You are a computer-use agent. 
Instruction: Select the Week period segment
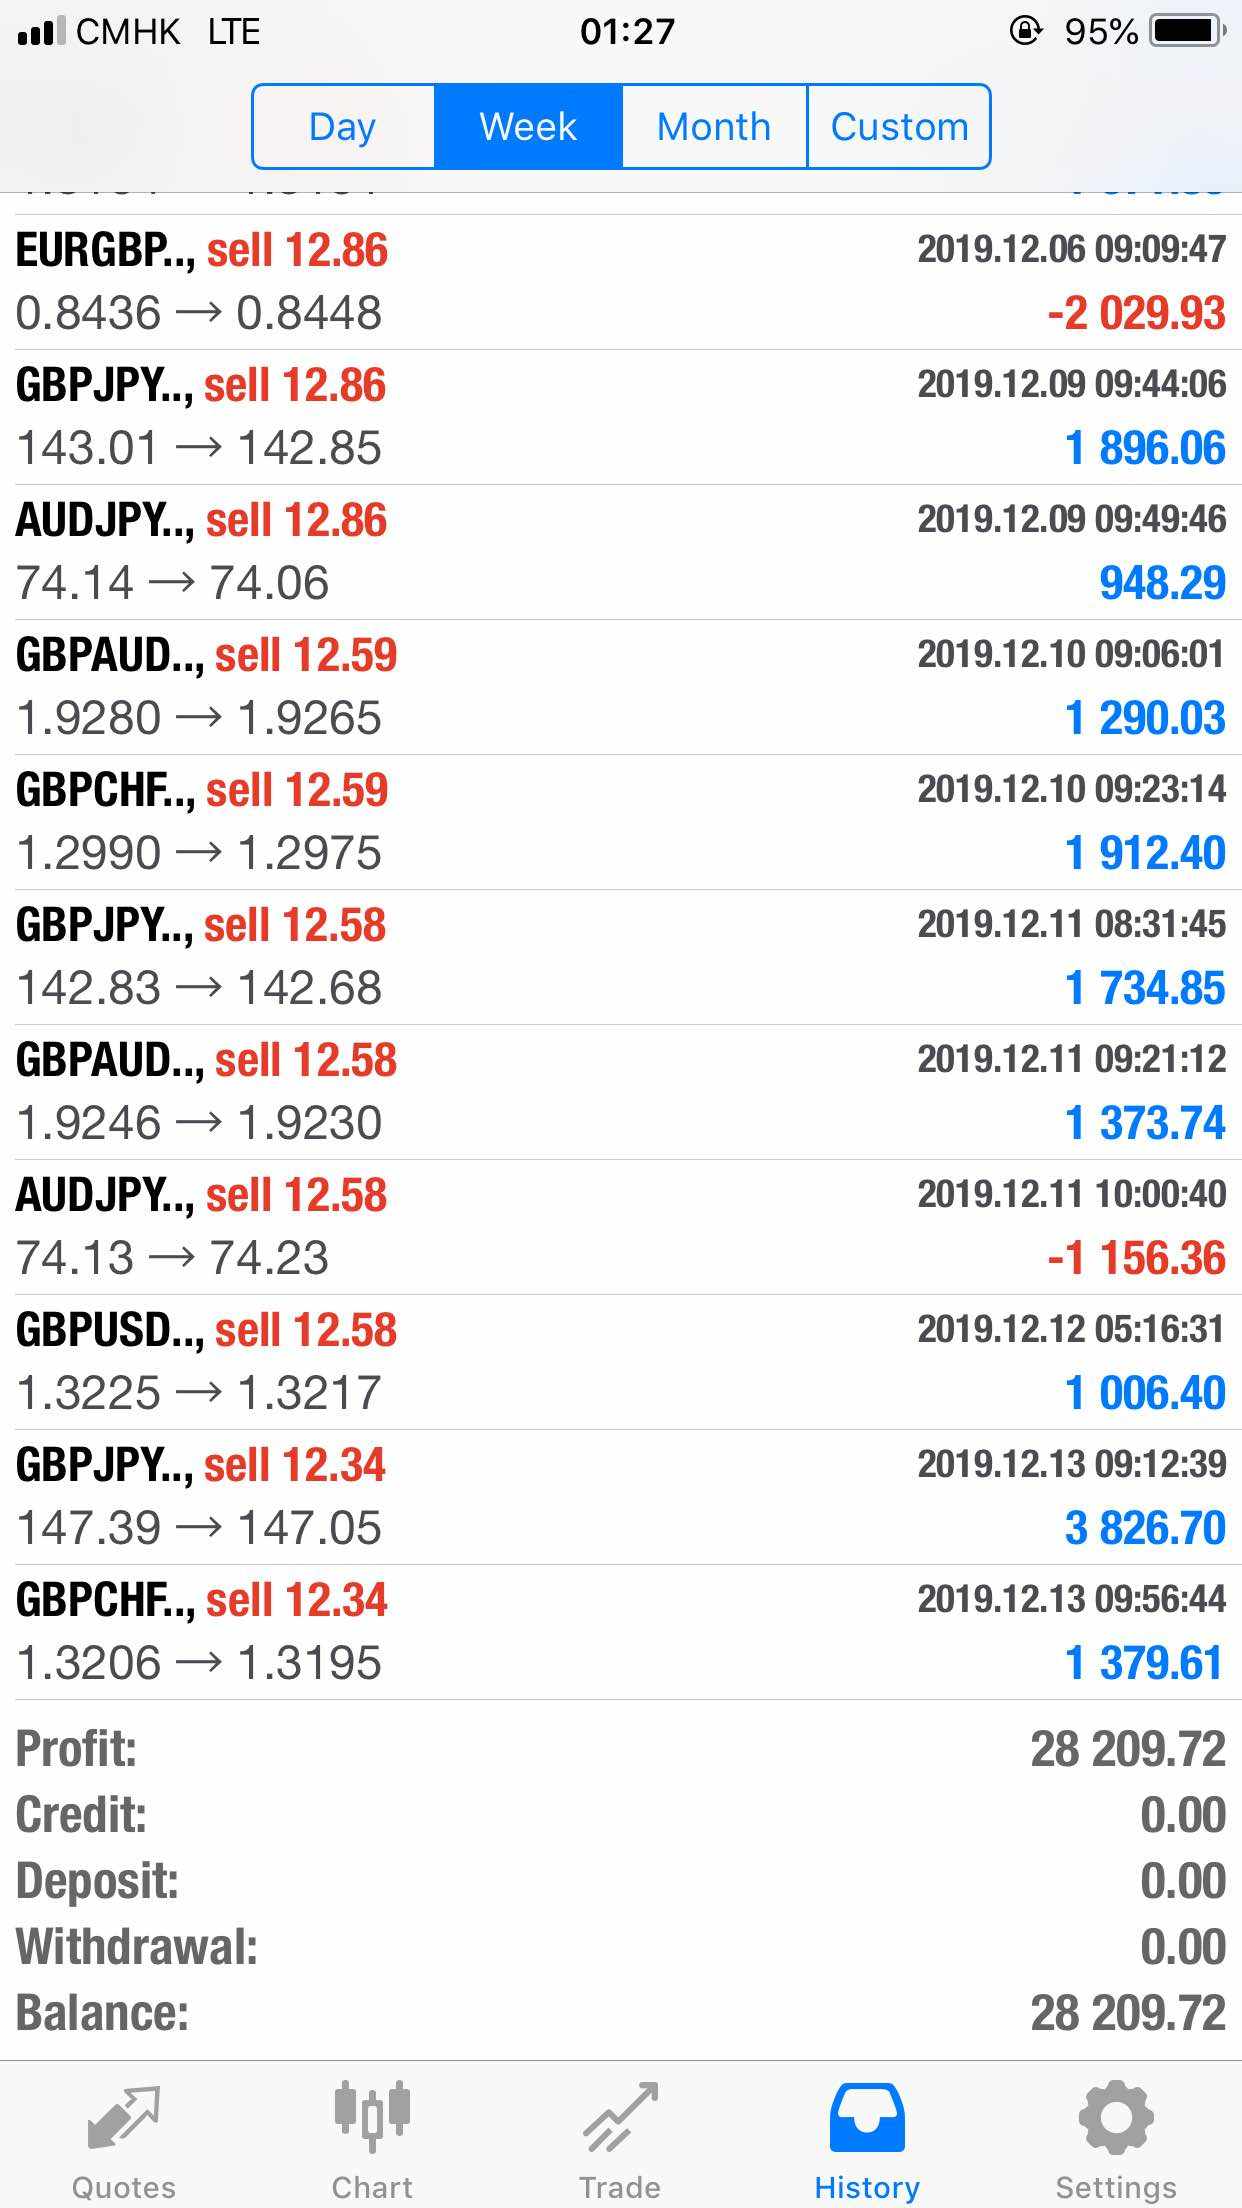coord(528,127)
